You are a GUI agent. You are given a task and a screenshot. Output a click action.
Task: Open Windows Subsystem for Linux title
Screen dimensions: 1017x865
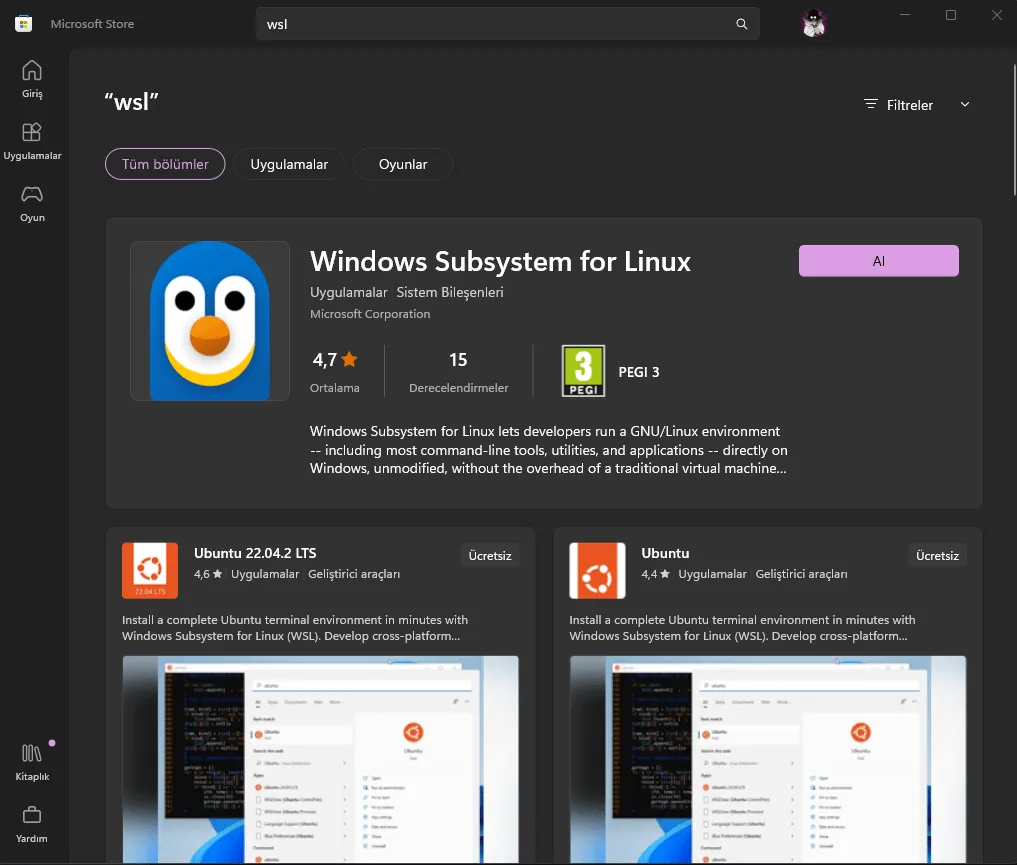point(500,261)
